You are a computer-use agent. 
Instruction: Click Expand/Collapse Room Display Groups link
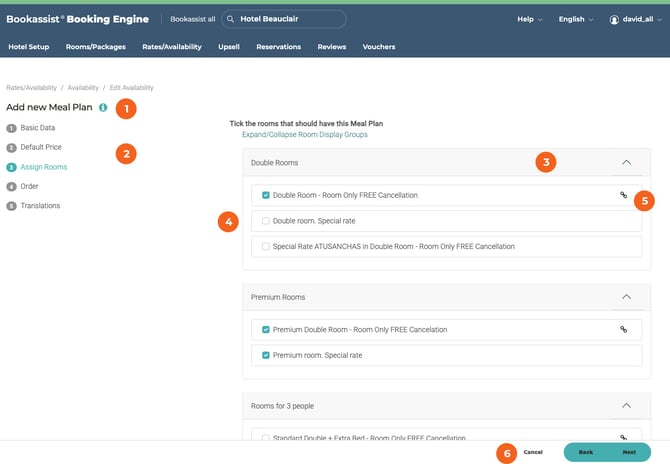pos(305,133)
